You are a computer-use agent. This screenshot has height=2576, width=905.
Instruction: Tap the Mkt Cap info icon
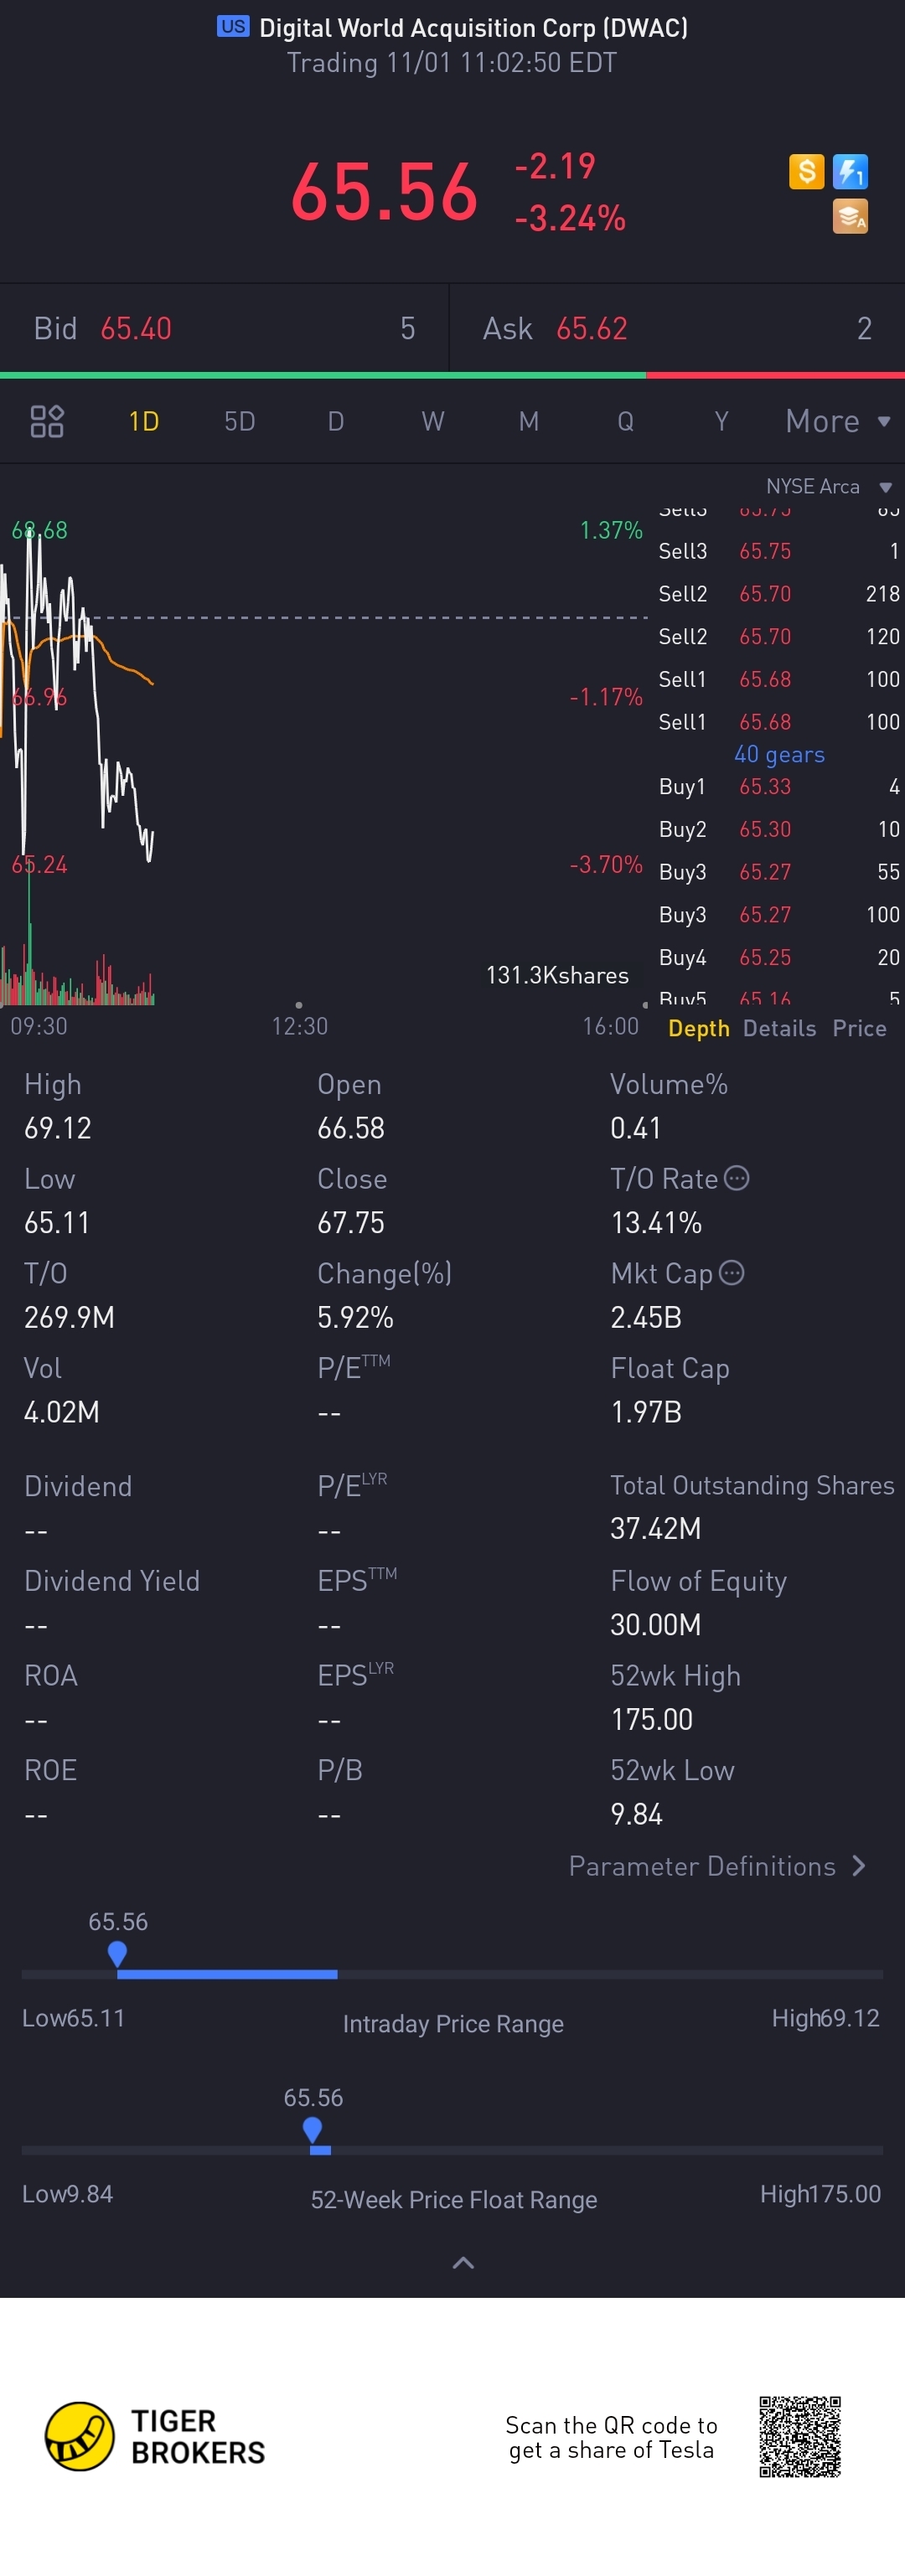732,1272
